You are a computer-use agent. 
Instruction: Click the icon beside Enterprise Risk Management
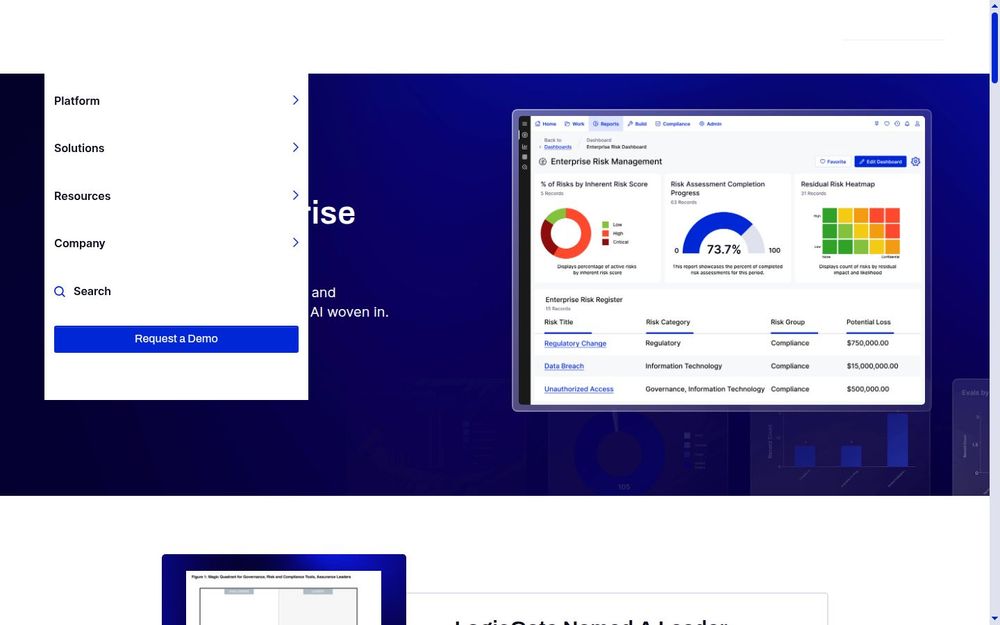[543, 161]
